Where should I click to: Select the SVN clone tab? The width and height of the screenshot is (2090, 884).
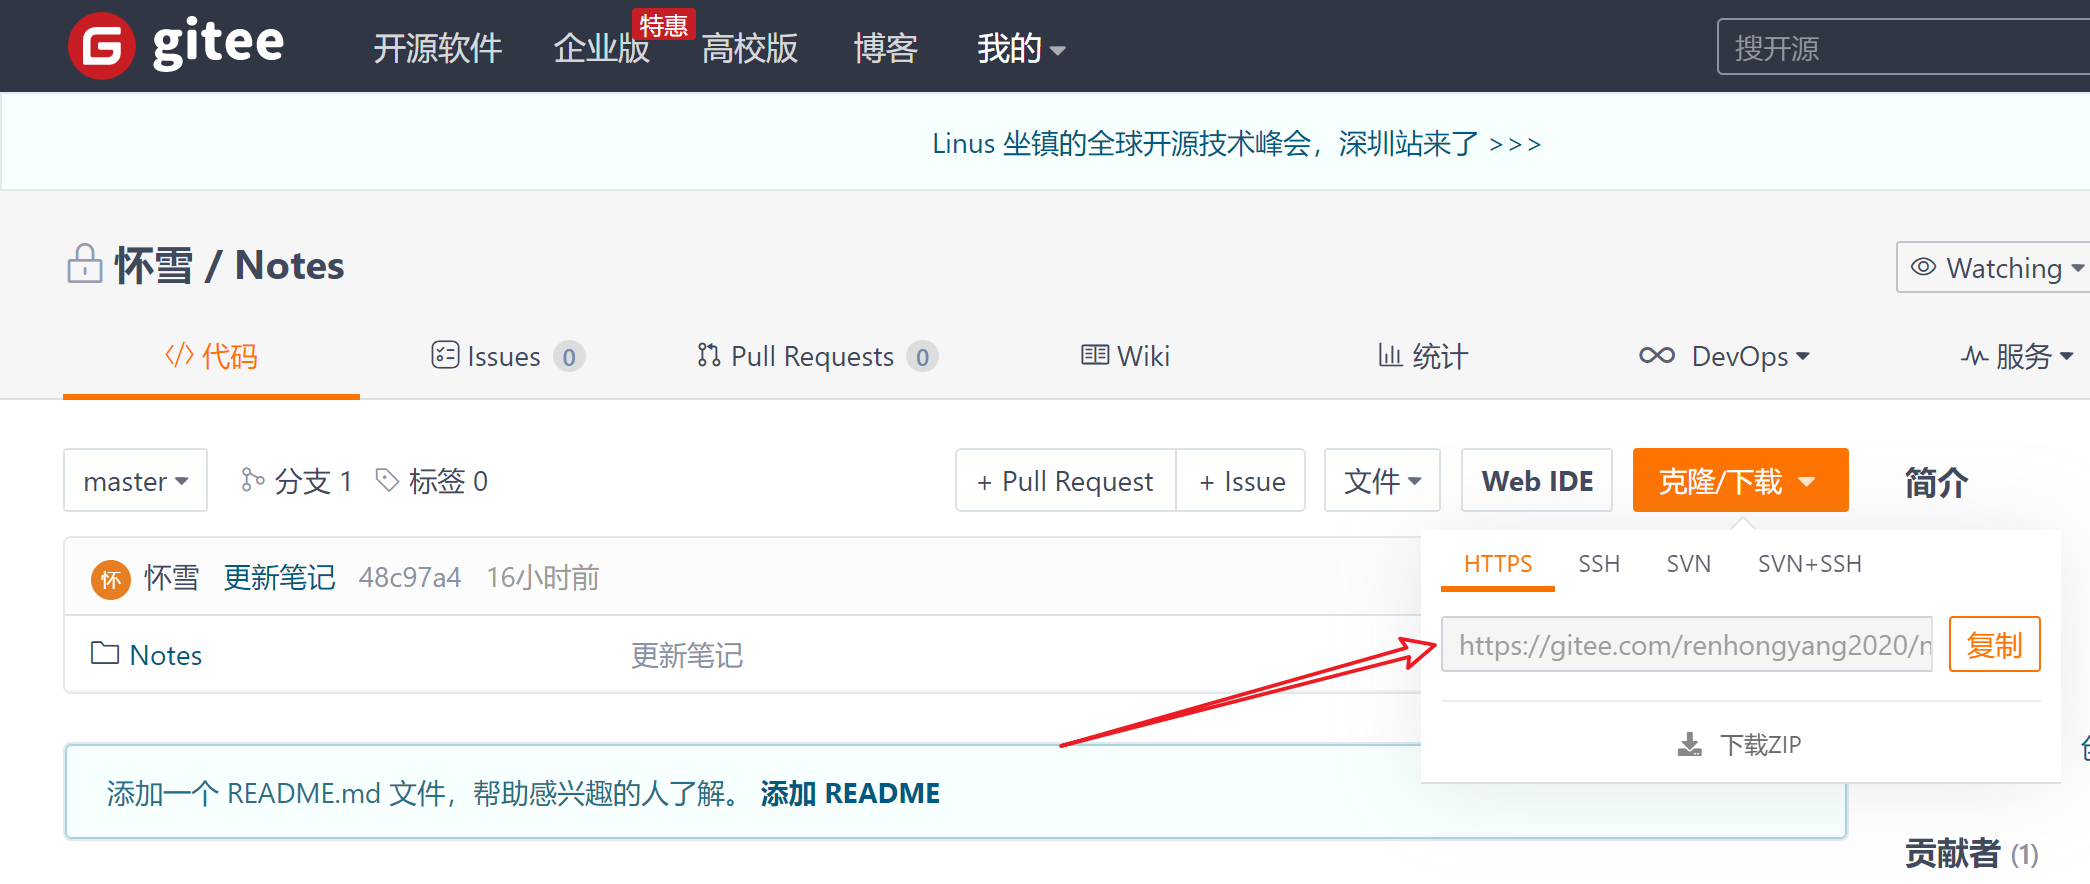coord(1689,564)
